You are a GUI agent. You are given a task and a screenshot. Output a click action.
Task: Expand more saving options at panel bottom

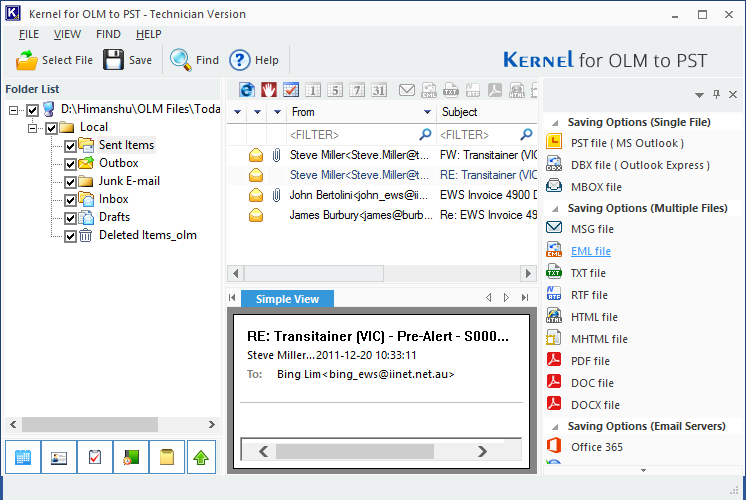click(x=643, y=470)
